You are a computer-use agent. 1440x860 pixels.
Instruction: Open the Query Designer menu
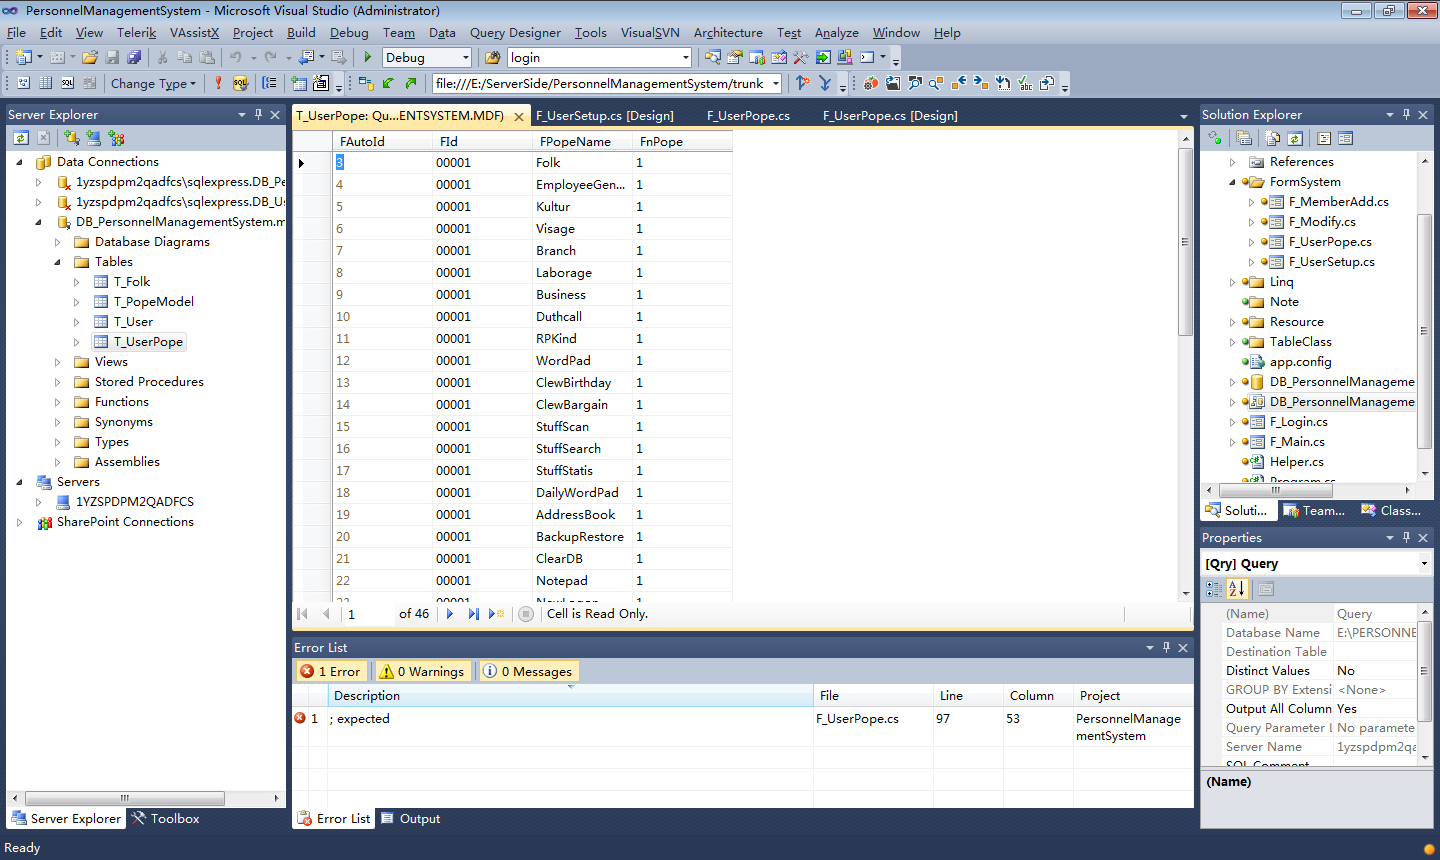tap(515, 33)
